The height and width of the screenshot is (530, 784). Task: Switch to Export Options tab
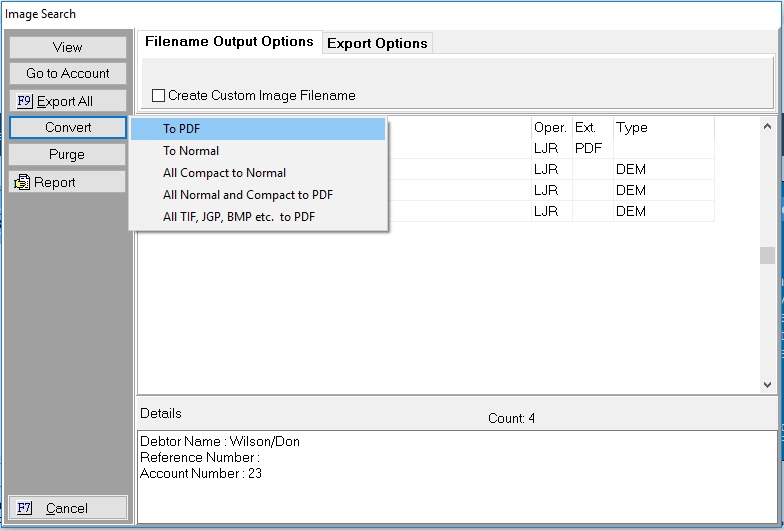pyautogui.click(x=377, y=43)
